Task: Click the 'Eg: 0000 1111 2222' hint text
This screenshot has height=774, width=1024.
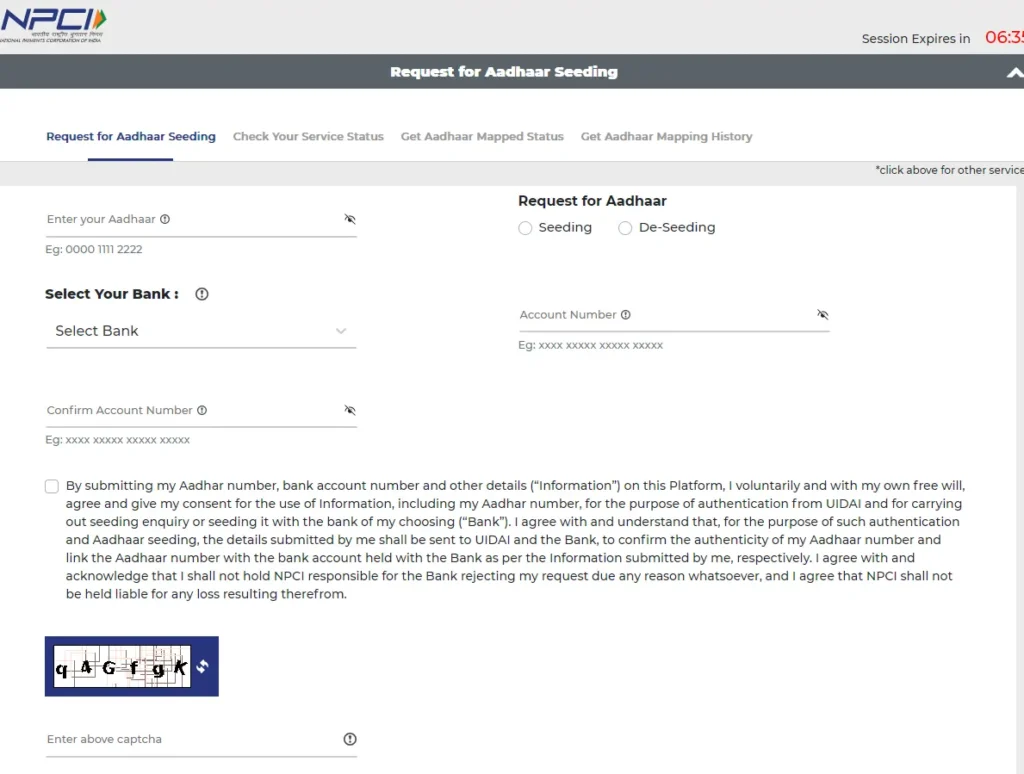Action: 93,249
